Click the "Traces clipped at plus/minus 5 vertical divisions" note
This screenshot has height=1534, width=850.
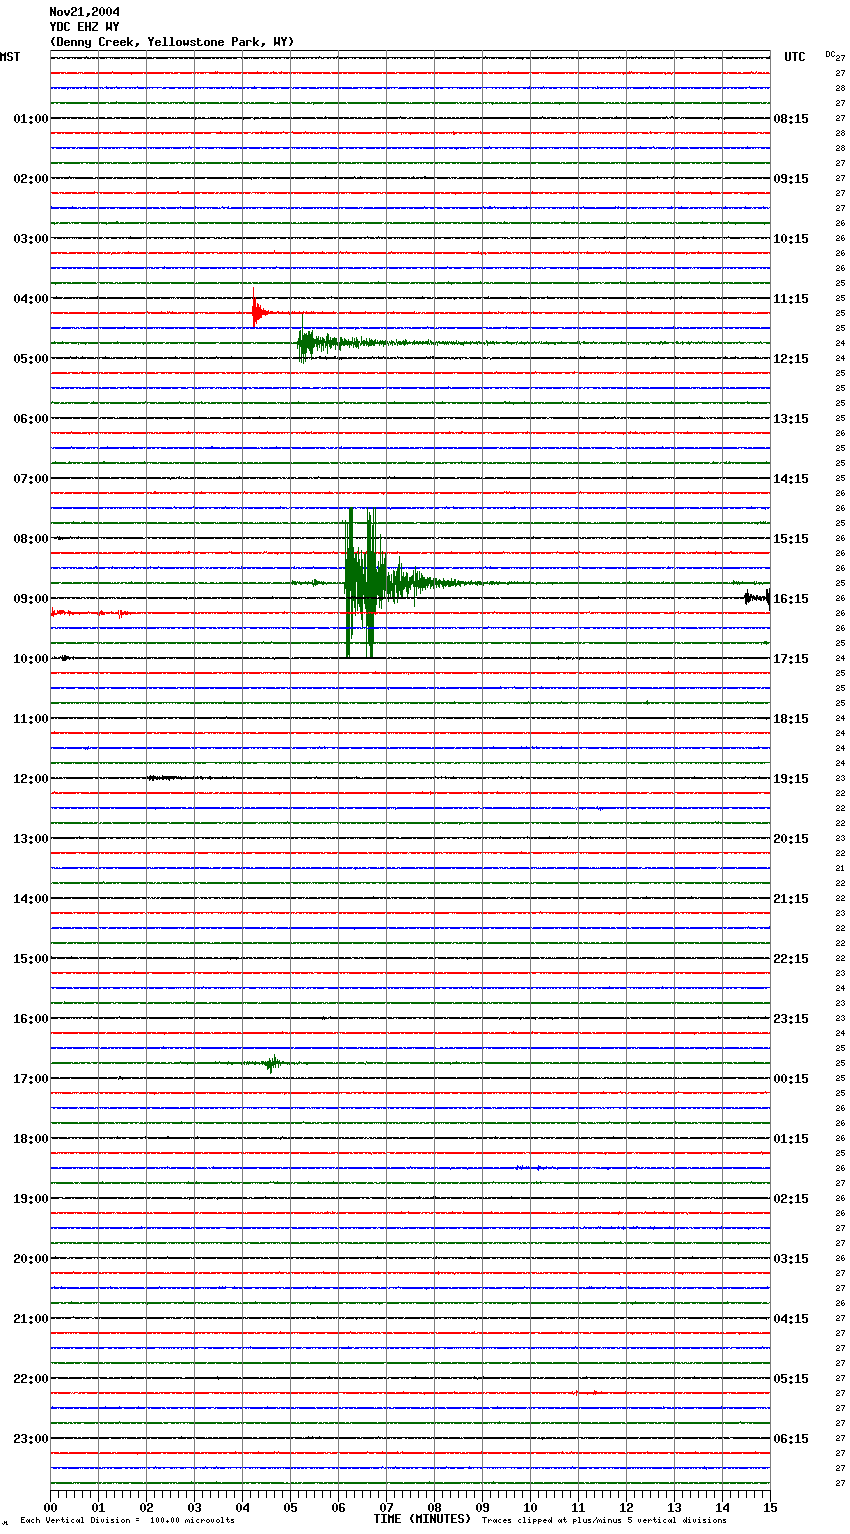point(604,1521)
